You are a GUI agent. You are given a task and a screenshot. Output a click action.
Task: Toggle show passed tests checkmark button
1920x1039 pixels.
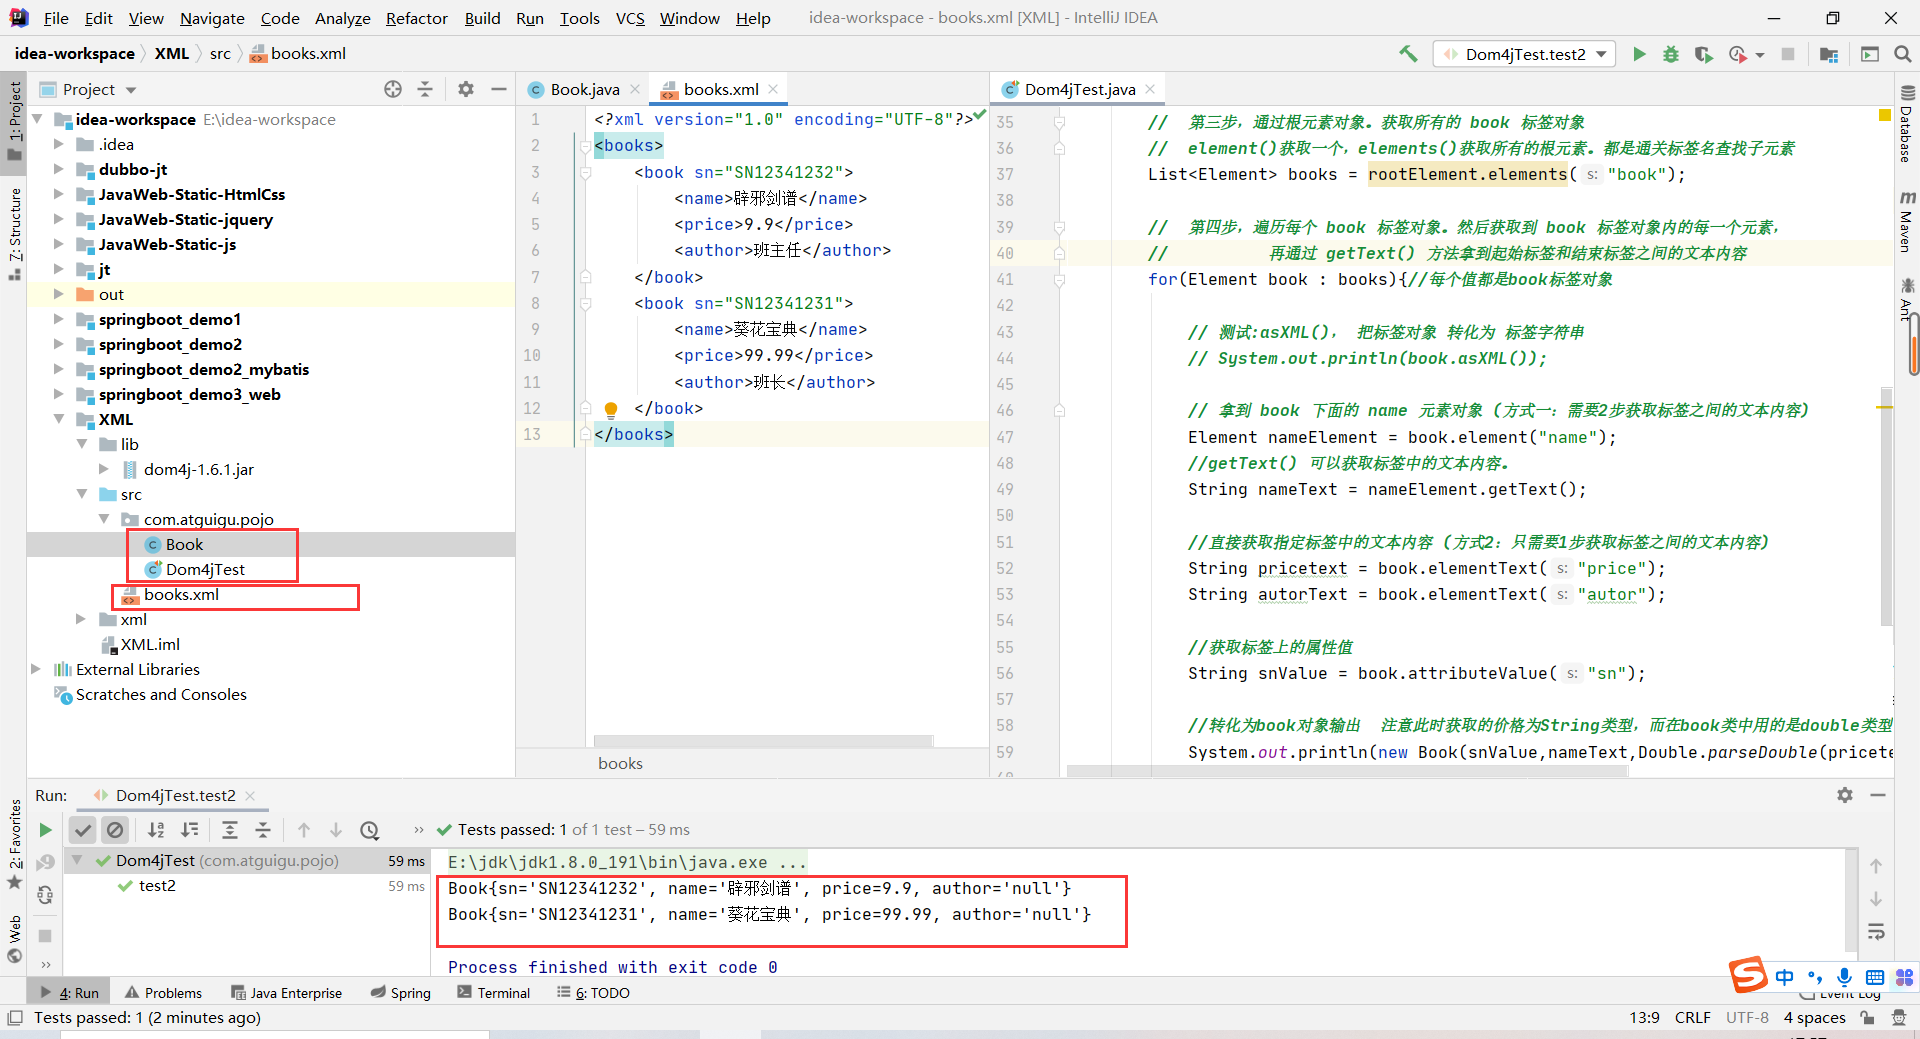pos(83,830)
